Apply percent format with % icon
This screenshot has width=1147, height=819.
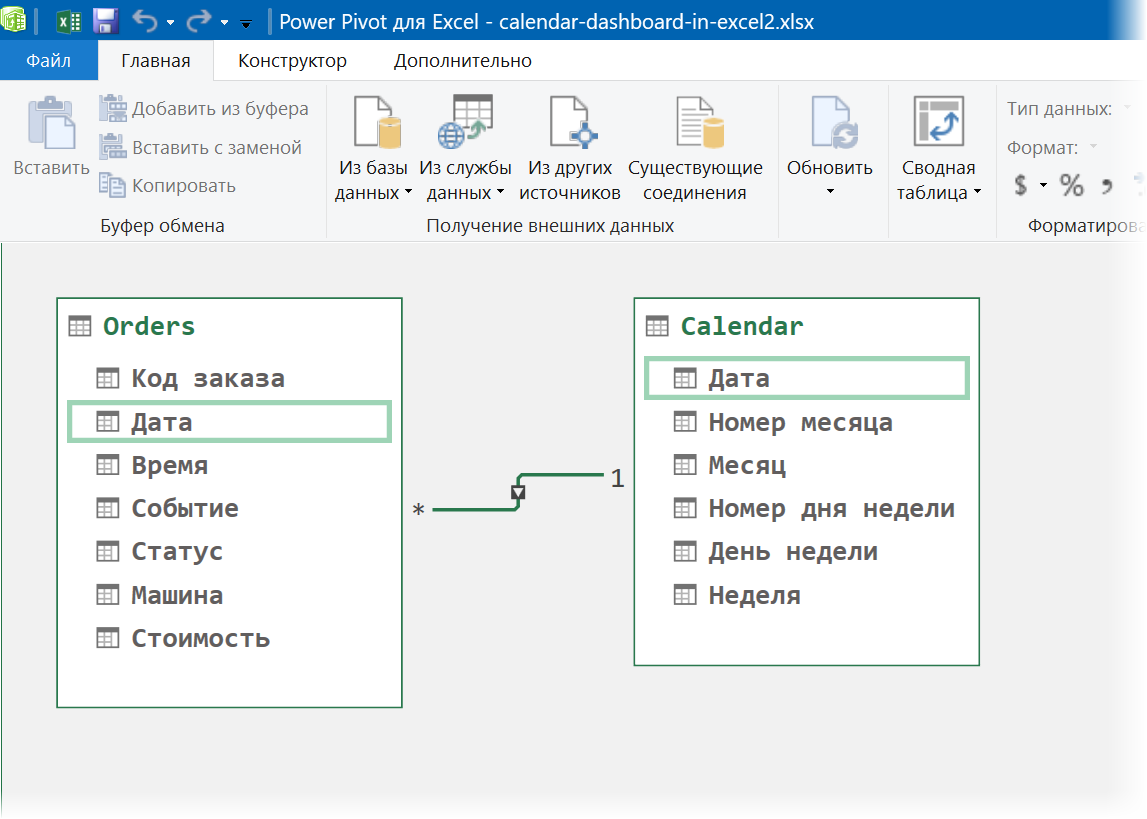pyautogui.click(x=1072, y=185)
